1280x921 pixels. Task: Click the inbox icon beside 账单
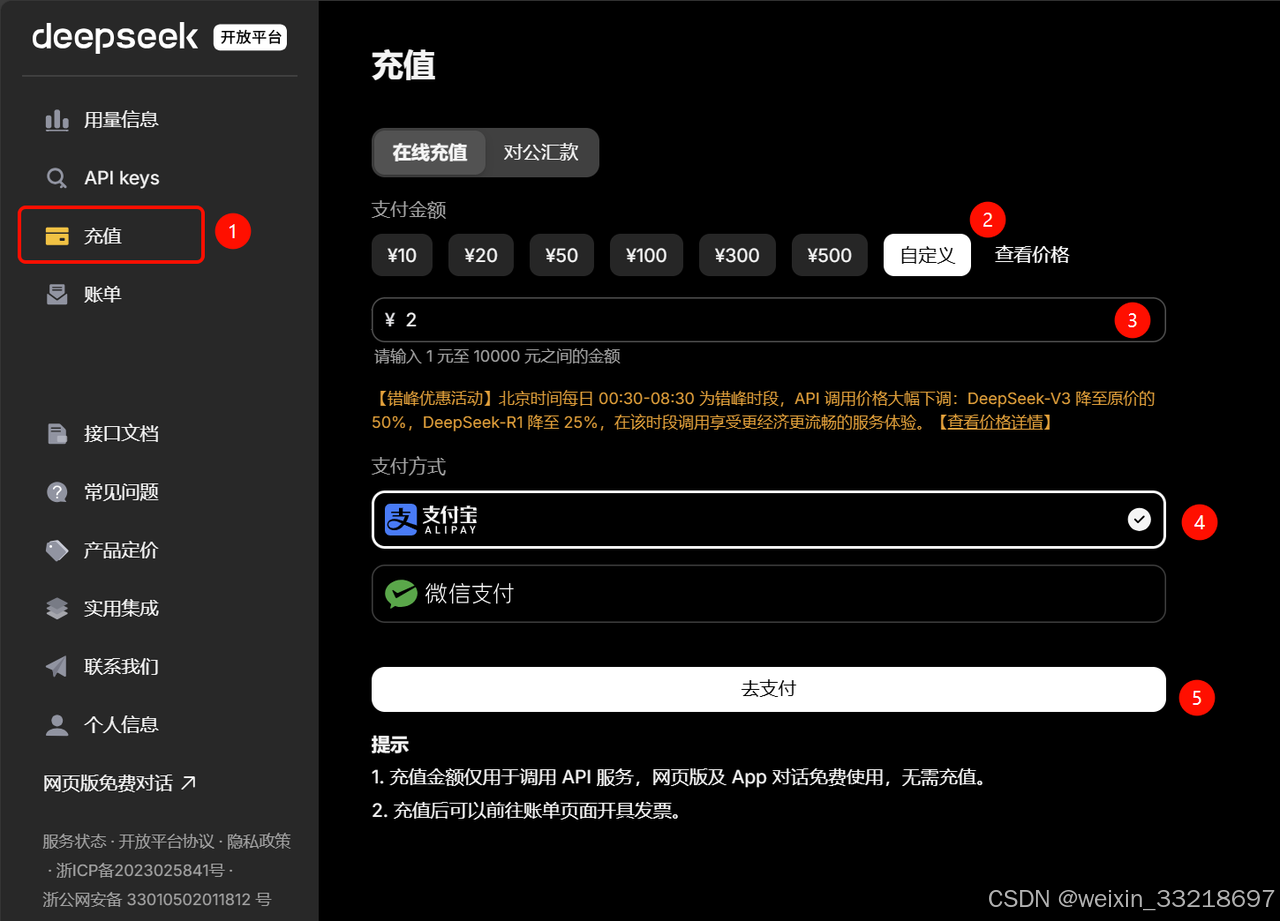click(x=57, y=294)
